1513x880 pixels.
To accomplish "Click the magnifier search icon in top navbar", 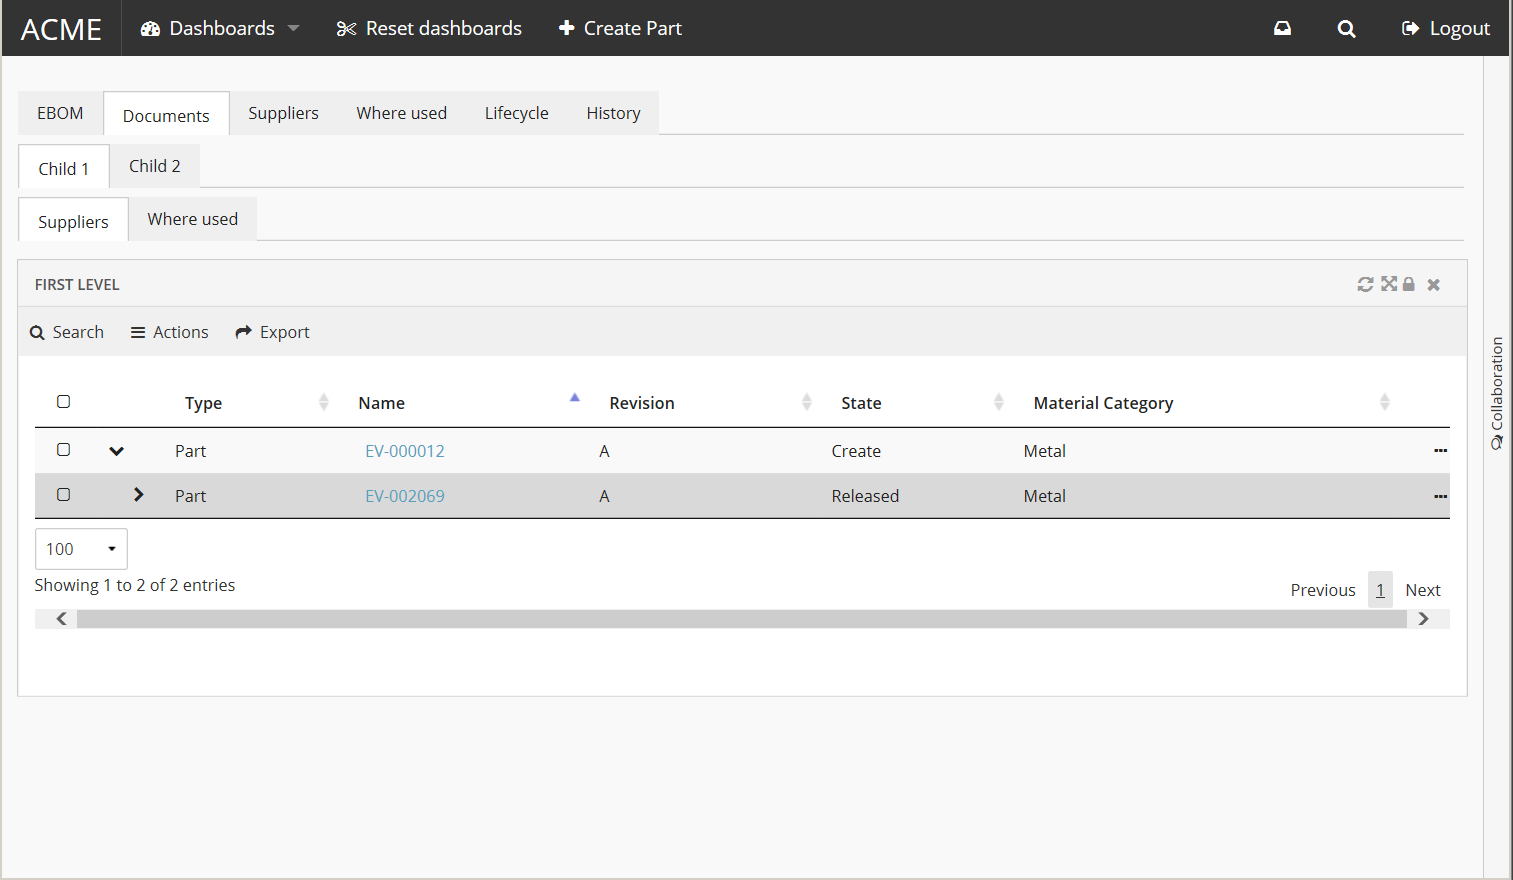I will pos(1346,29).
